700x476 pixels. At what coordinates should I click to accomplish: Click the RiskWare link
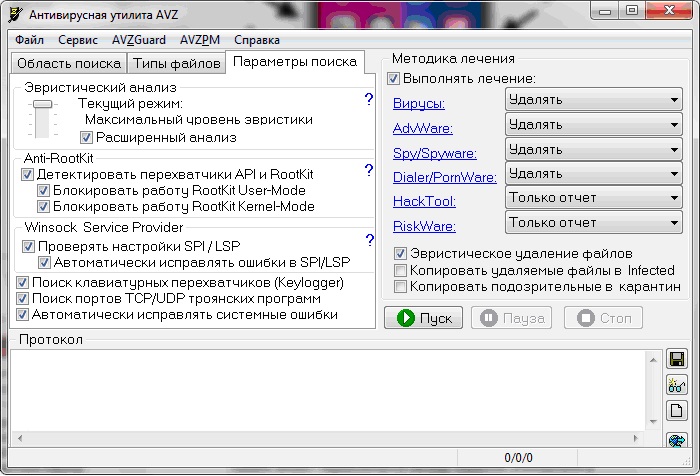click(x=424, y=226)
